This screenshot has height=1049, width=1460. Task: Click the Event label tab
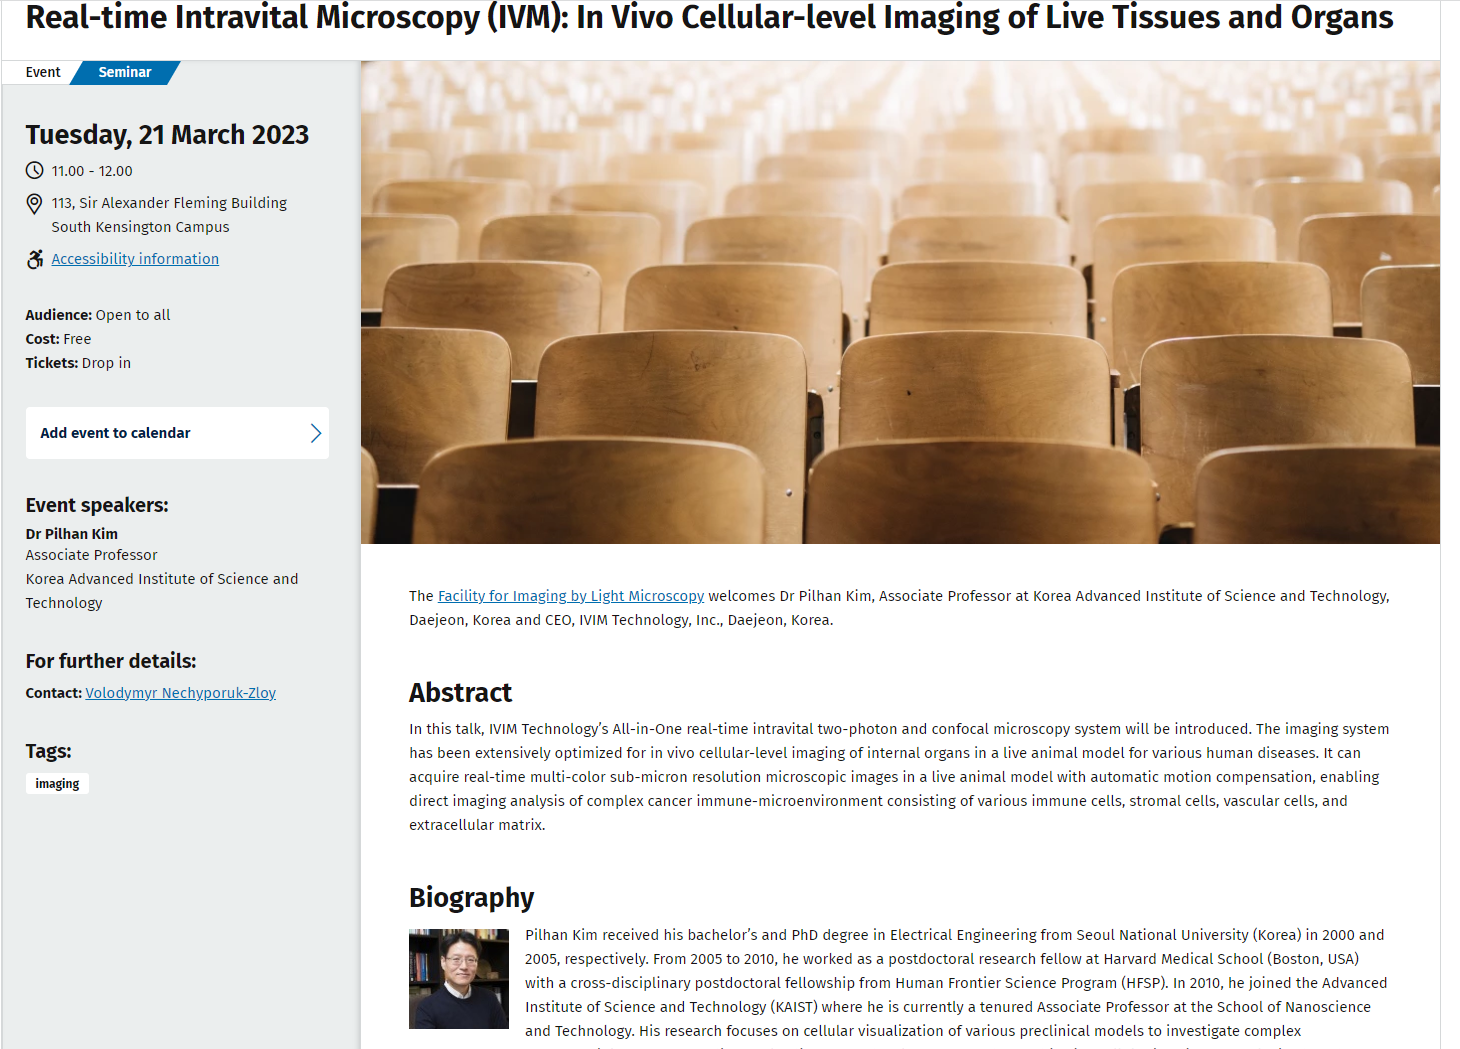(x=43, y=72)
